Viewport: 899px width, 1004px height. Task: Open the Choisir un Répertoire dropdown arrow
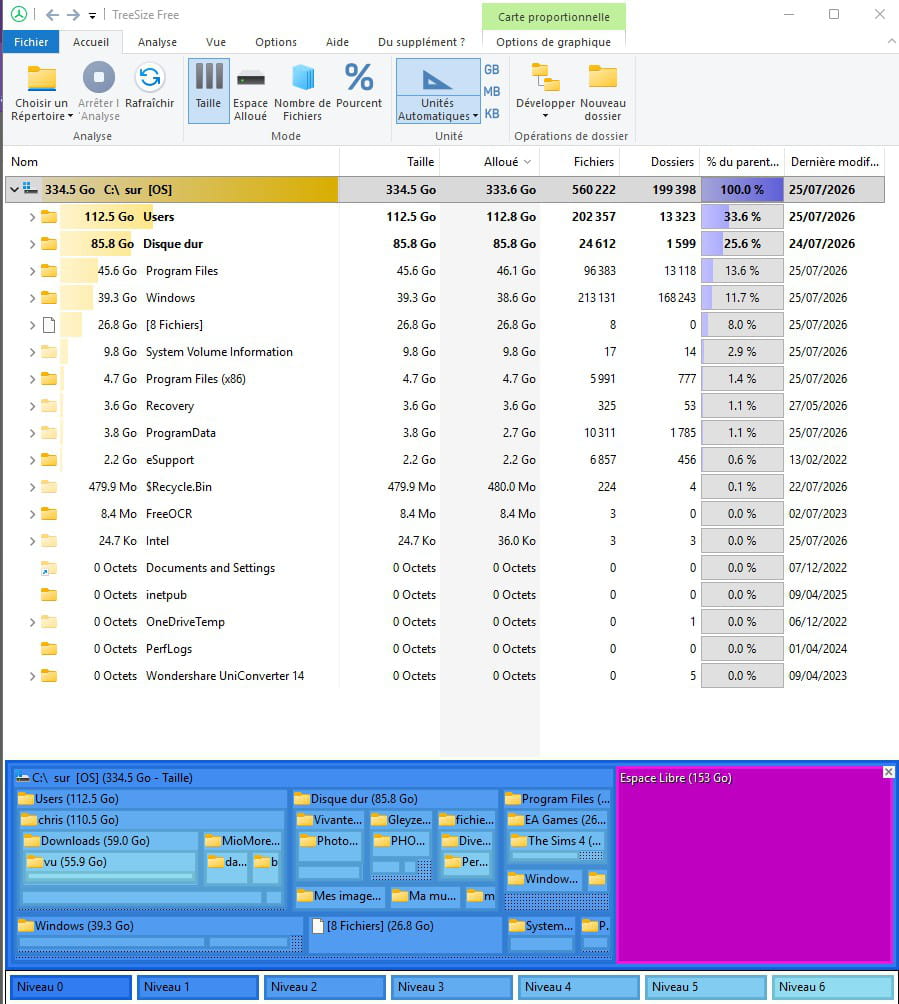70,116
